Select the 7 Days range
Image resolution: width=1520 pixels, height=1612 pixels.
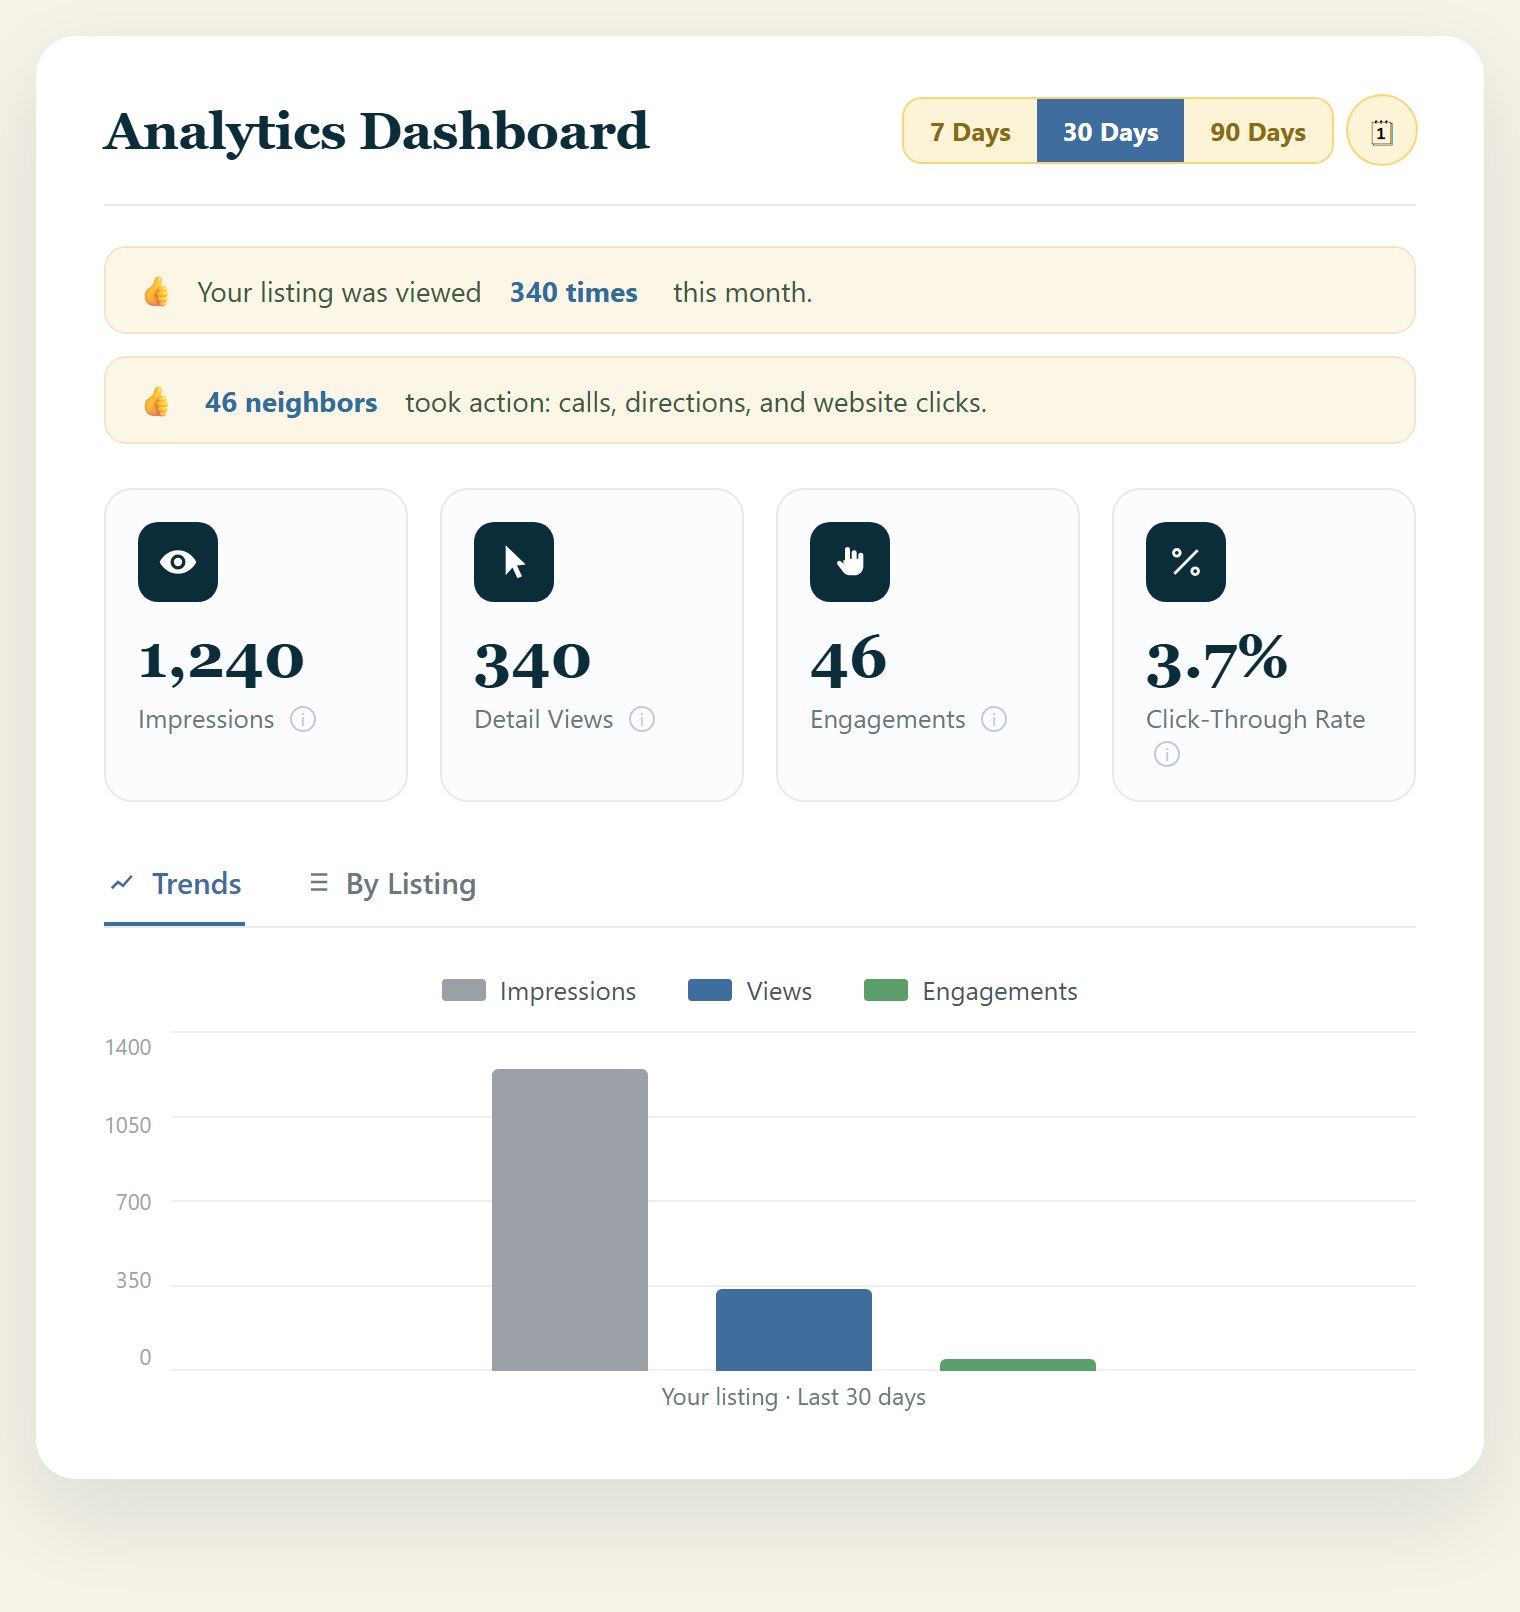(970, 132)
